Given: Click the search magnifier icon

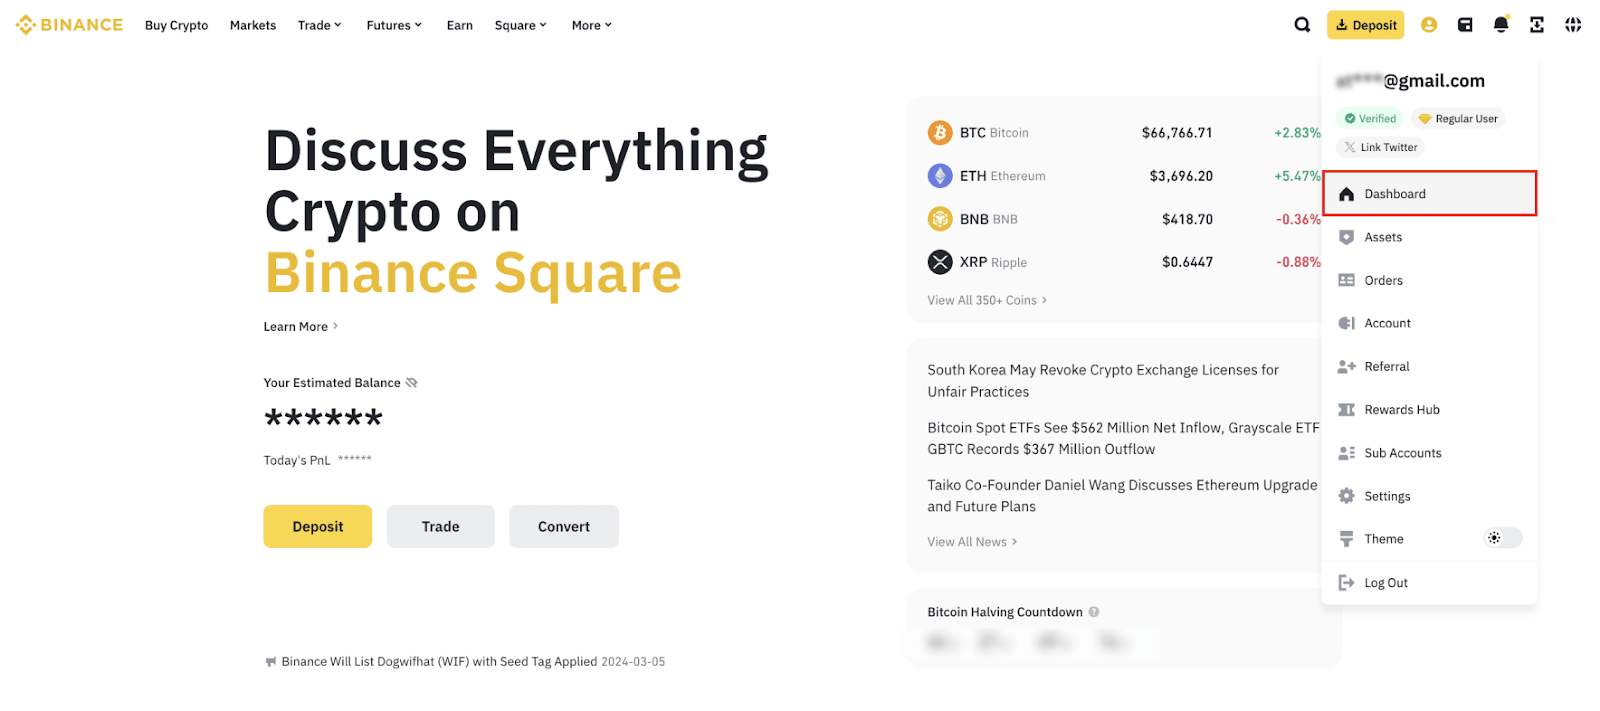Looking at the screenshot, I should pos(1302,25).
